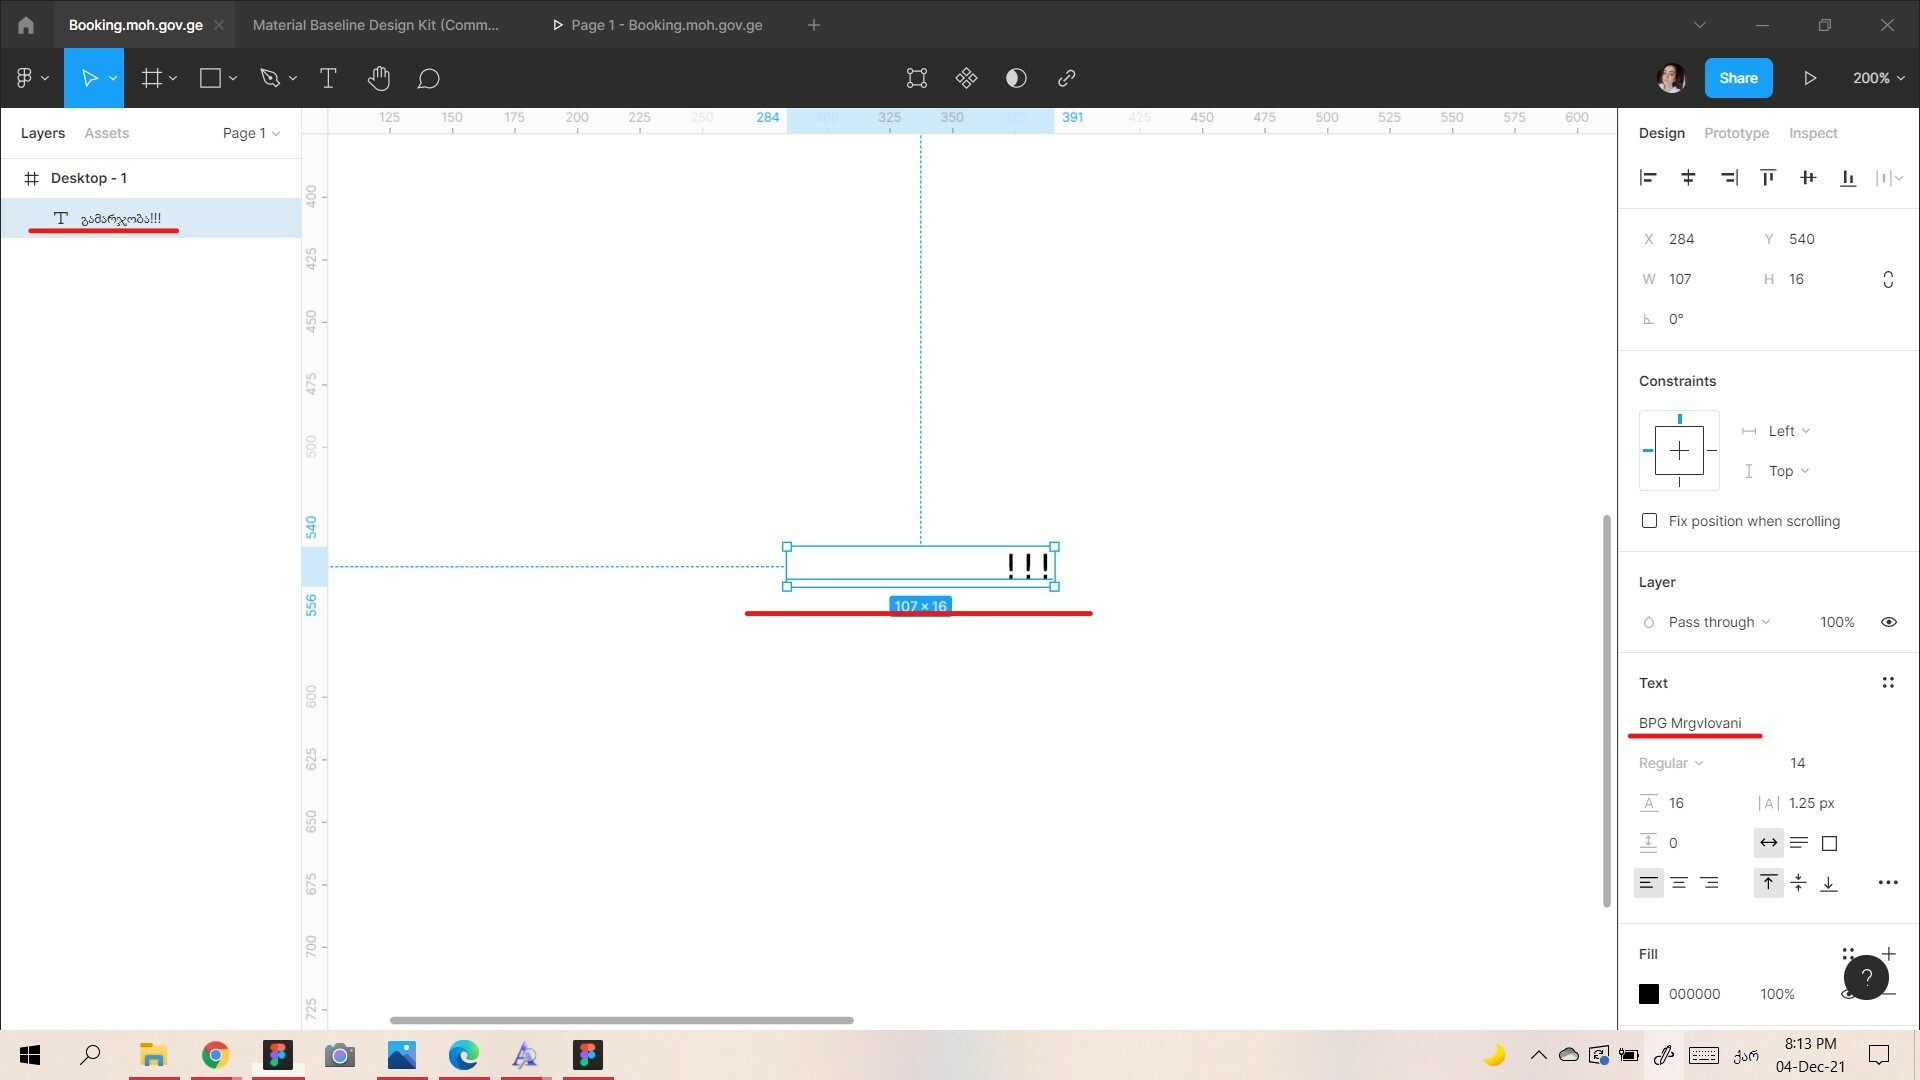Image resolution: width=1920 pixels, height=1080 pixels.
Task: Select the Hand tool
Action: 378,78
